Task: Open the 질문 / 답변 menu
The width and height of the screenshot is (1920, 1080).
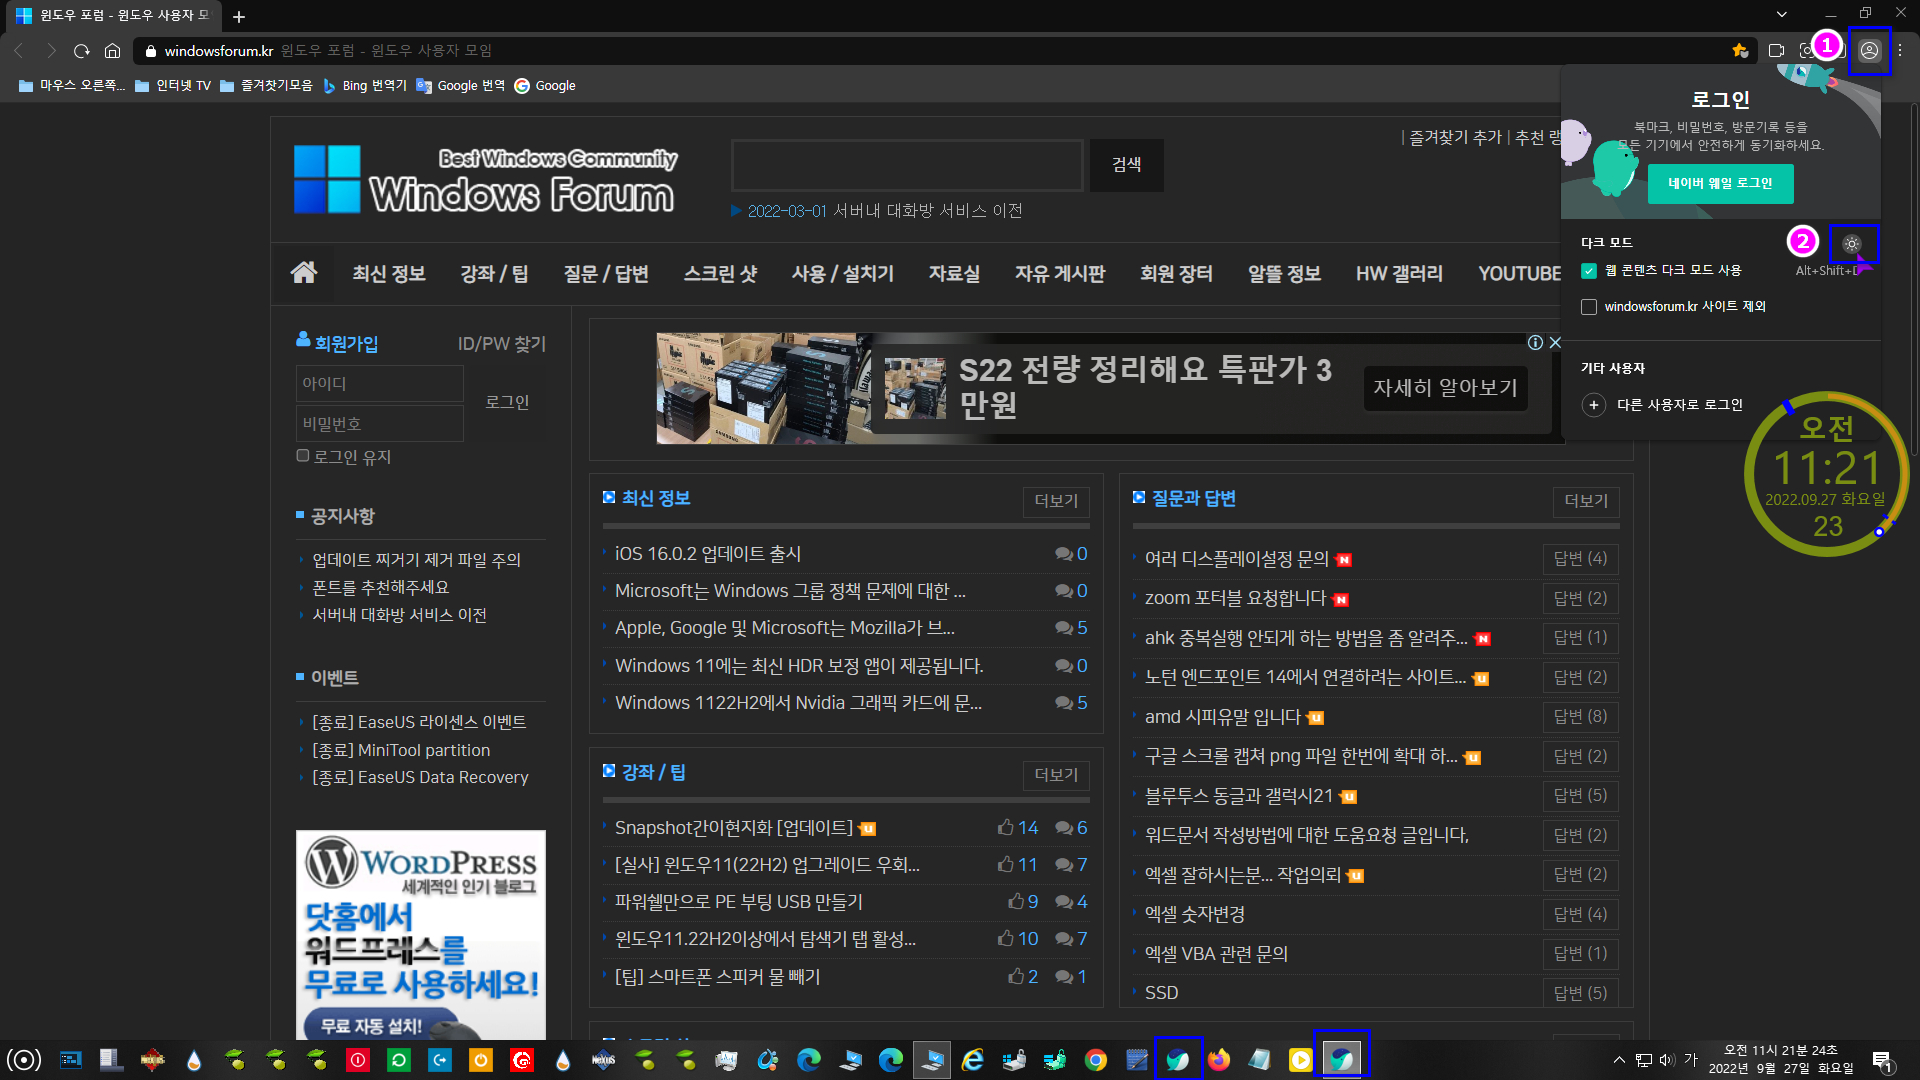Action: click(606, 274)
